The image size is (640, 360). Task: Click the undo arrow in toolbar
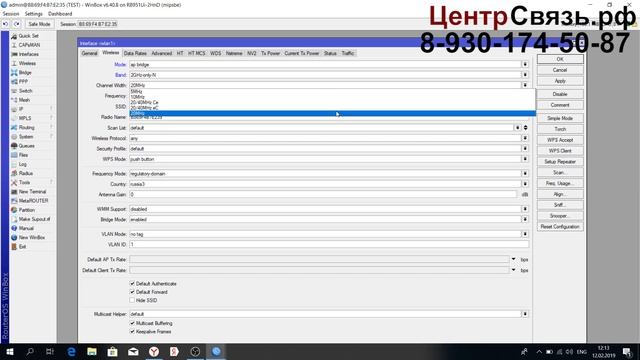pyautogui.click(x=5, y=24)
